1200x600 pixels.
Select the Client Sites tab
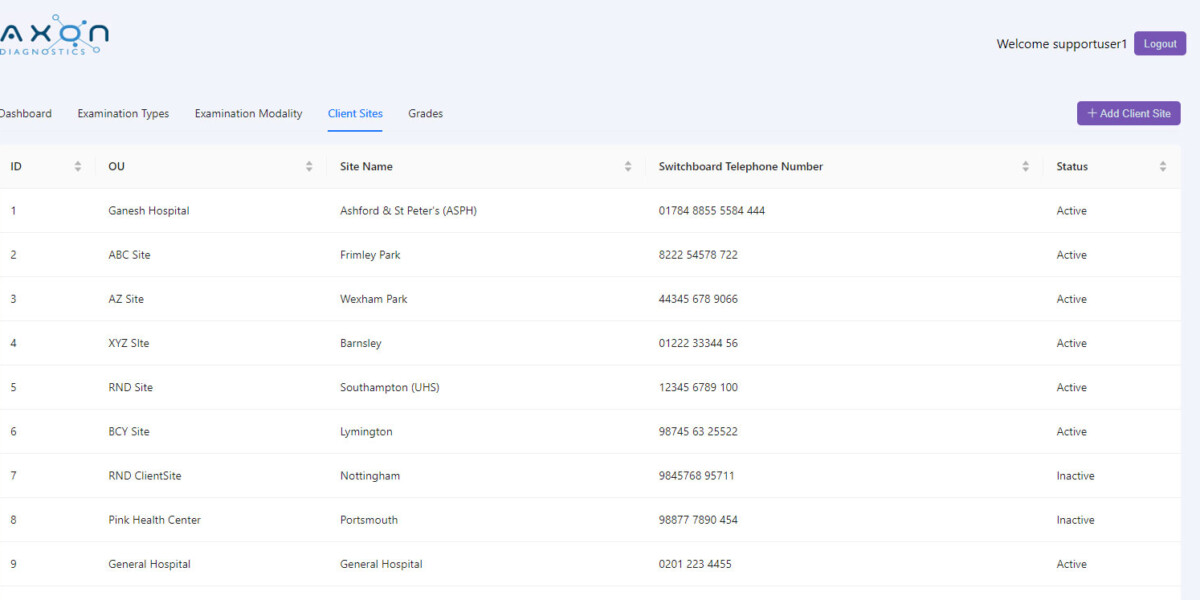pos(355,113)
